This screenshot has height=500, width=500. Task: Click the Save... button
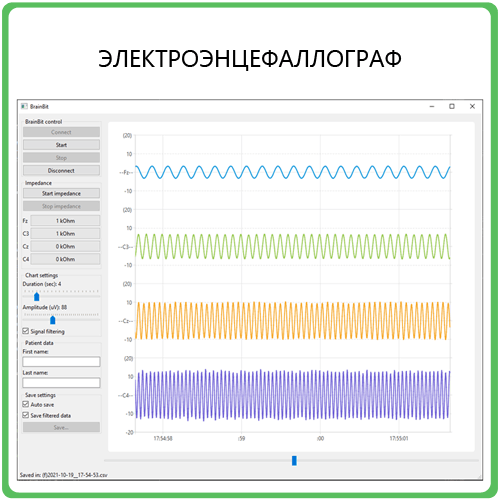(61, 427)
